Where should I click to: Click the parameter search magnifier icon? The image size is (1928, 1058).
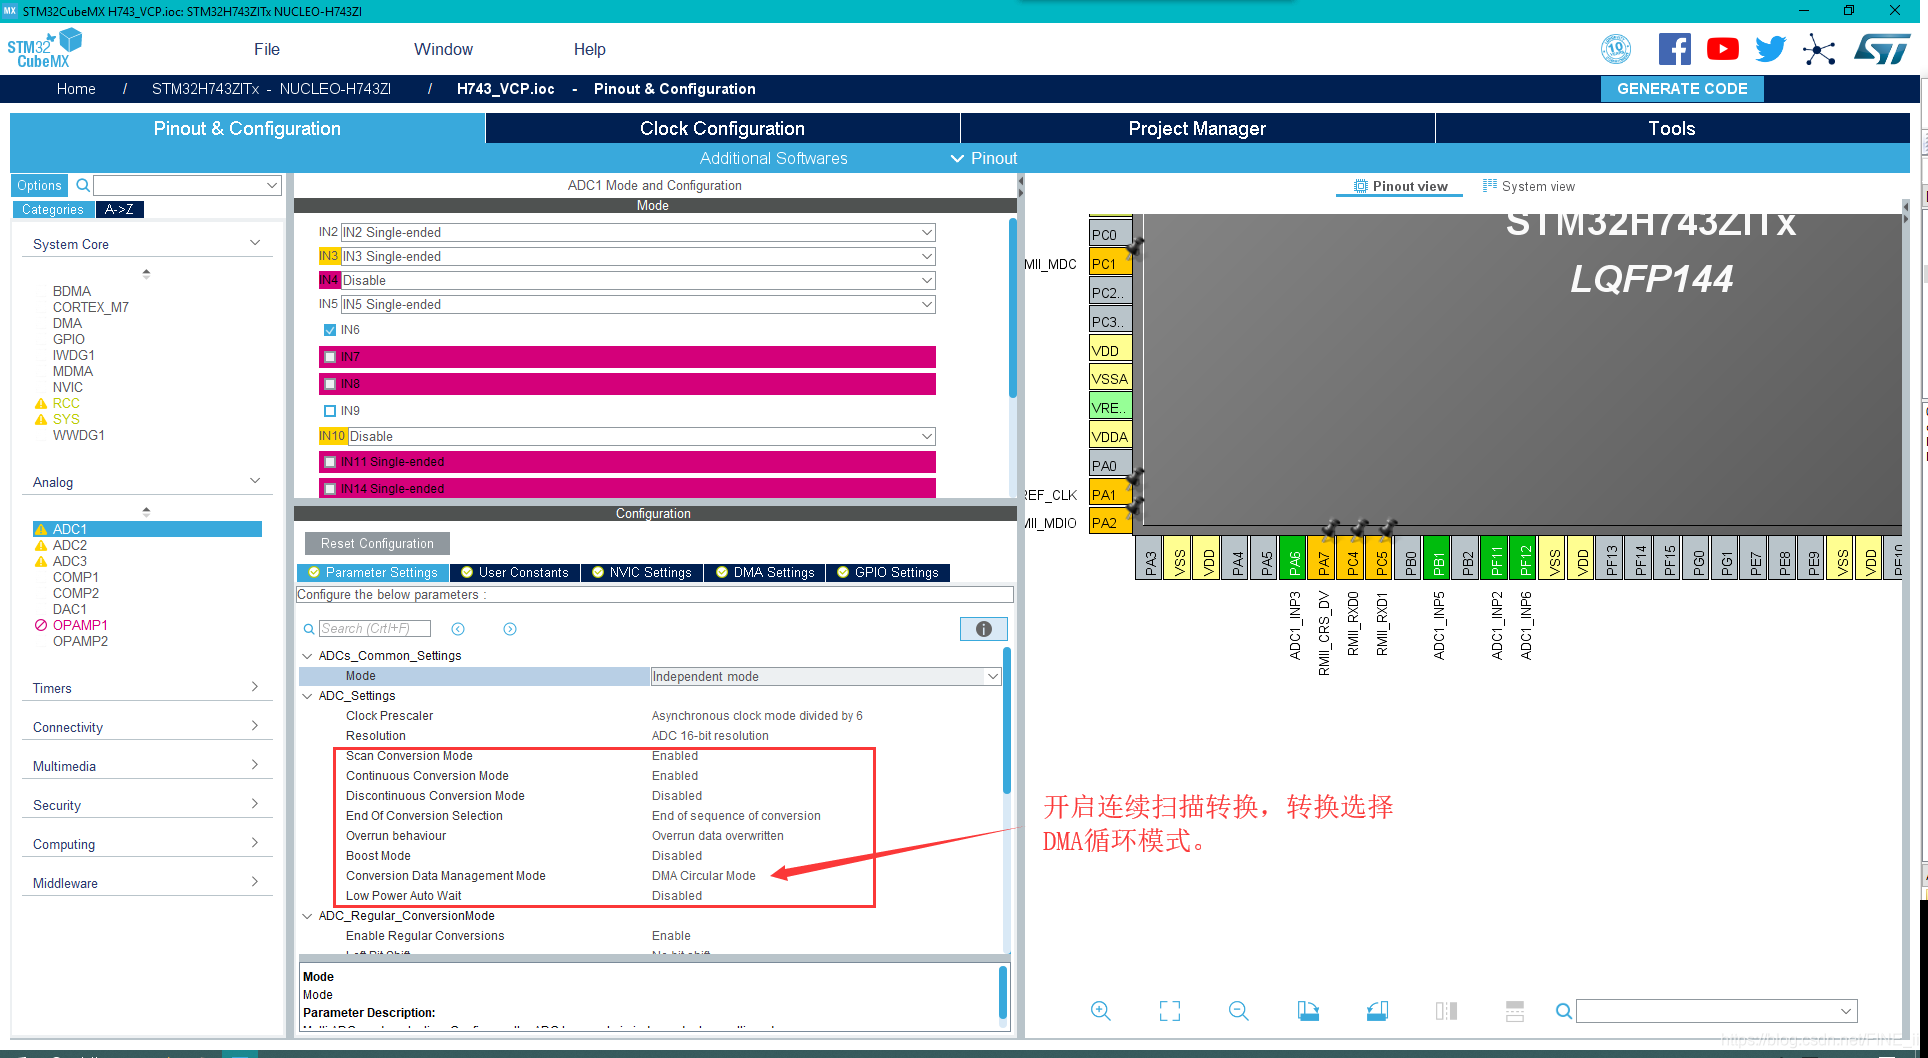click(x=309, y=629)
